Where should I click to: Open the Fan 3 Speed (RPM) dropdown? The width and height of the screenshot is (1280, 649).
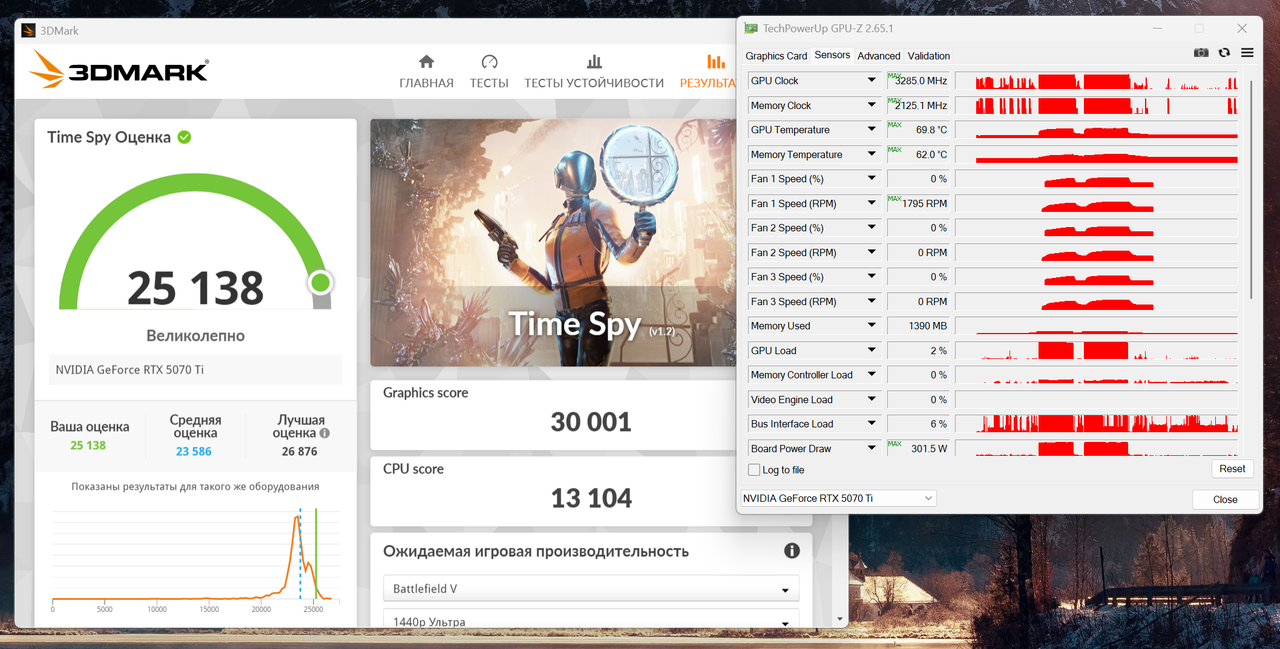coord(871,301)
